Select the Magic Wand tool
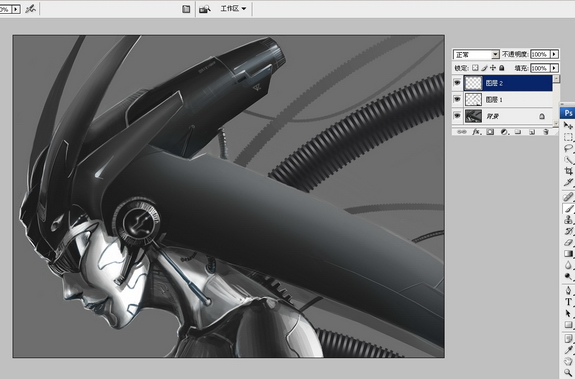Image resolution: width=575 pixels, height=379 pixels. click(568, 160)
